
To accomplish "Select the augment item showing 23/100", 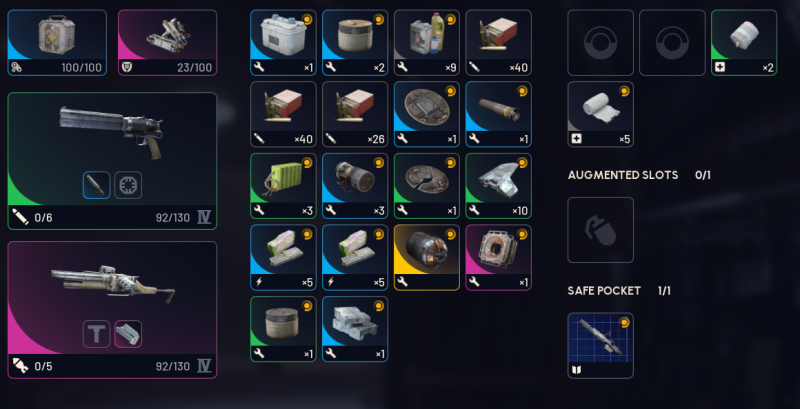I will click(167, 43).
